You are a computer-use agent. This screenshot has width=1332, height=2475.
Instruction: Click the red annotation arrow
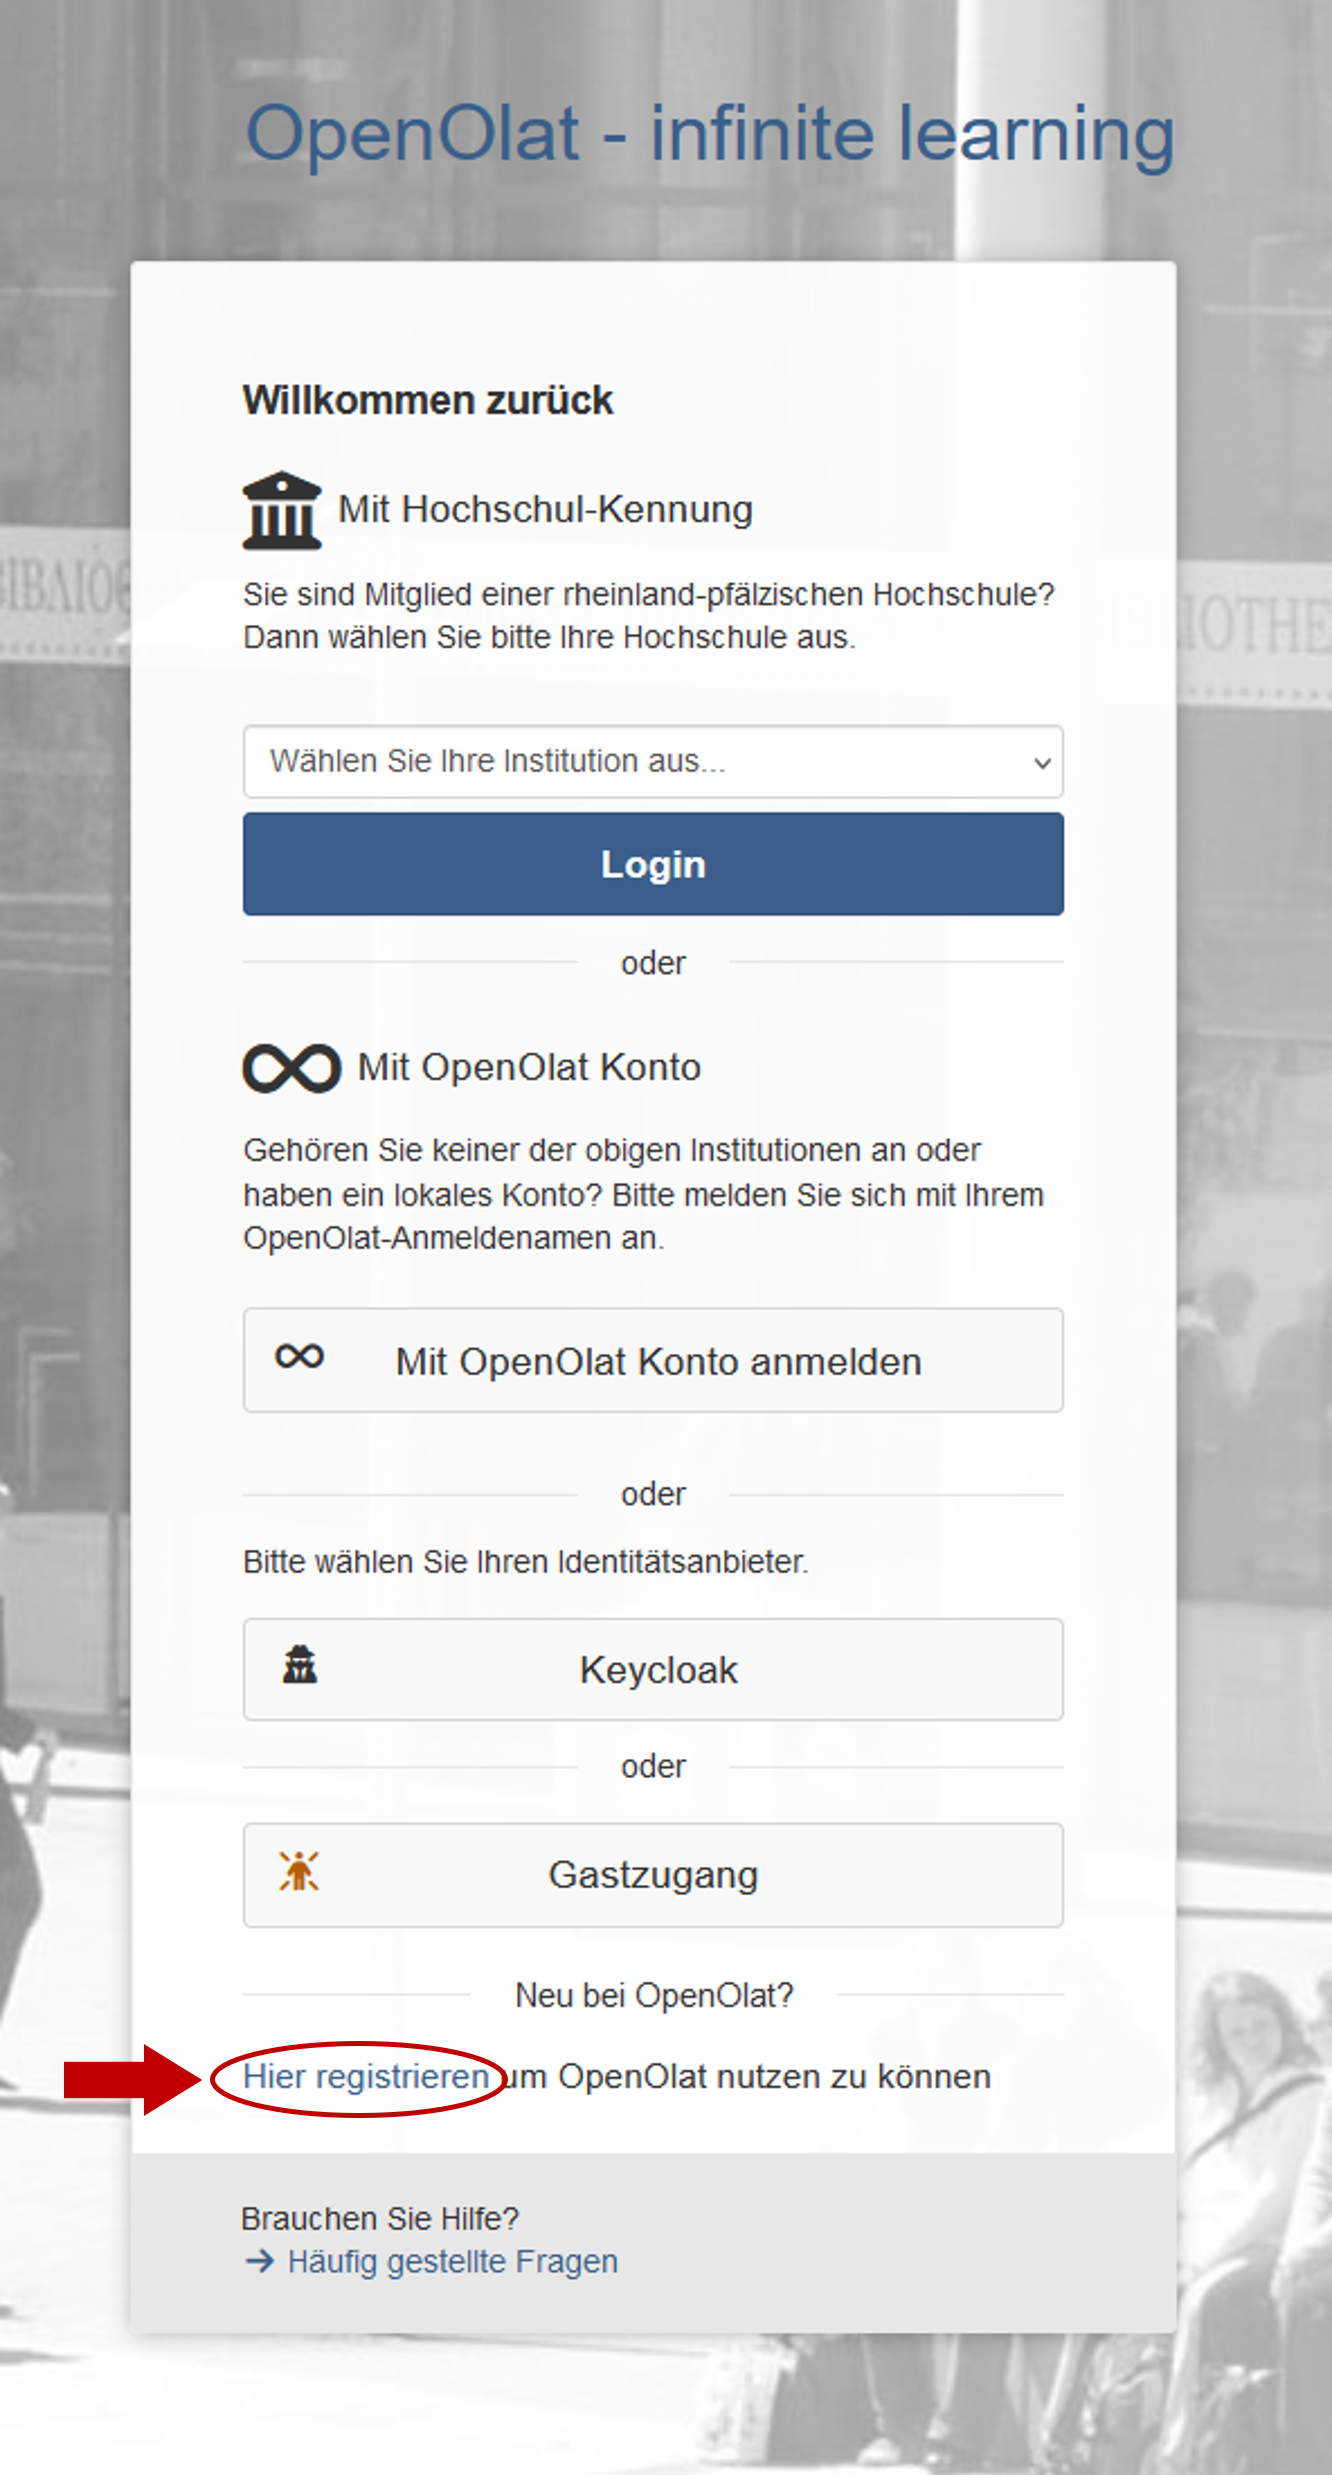pyautogui.click(x=132, y=2079)
